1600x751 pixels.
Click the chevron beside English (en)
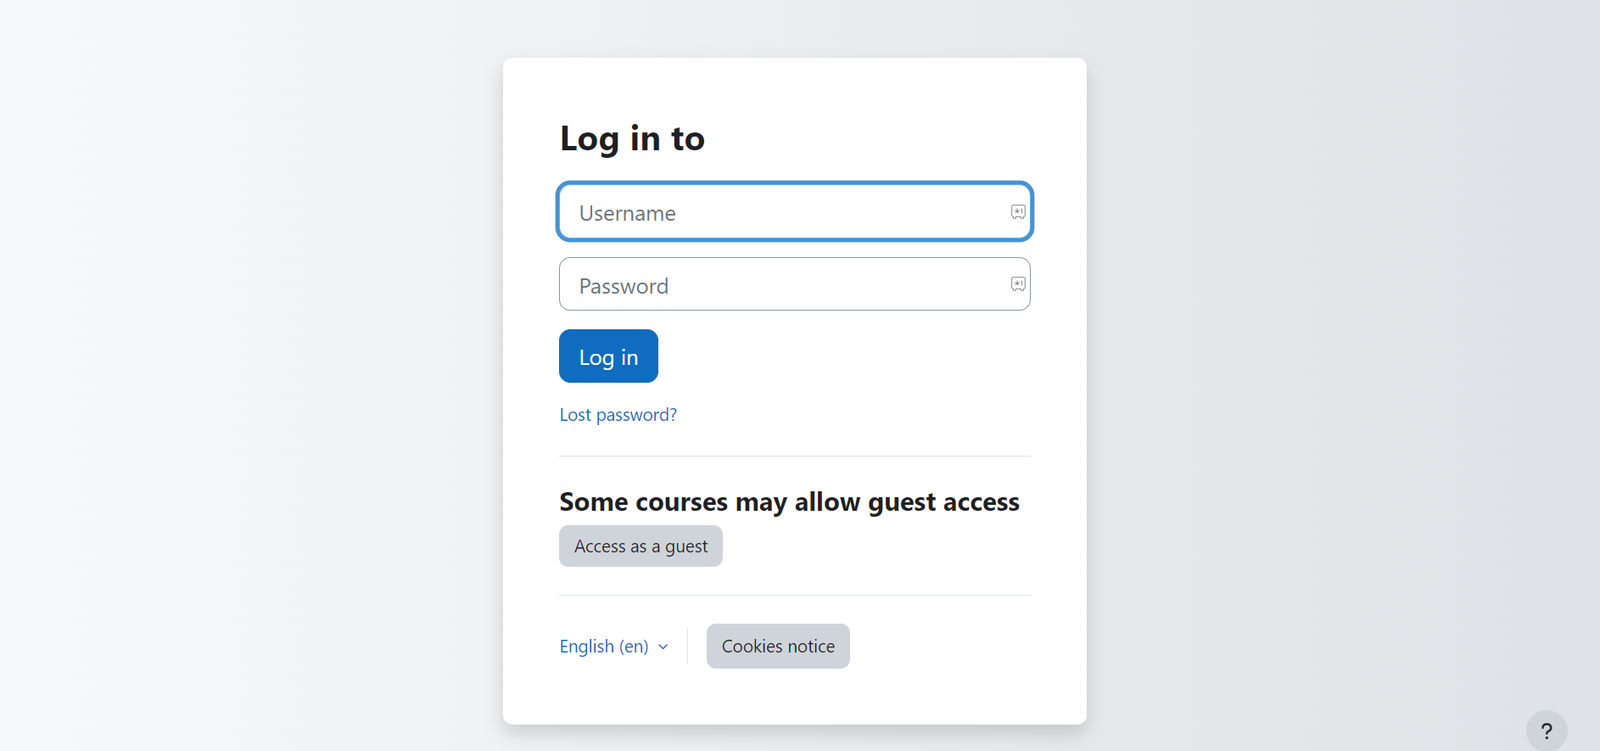click(664, 647)
